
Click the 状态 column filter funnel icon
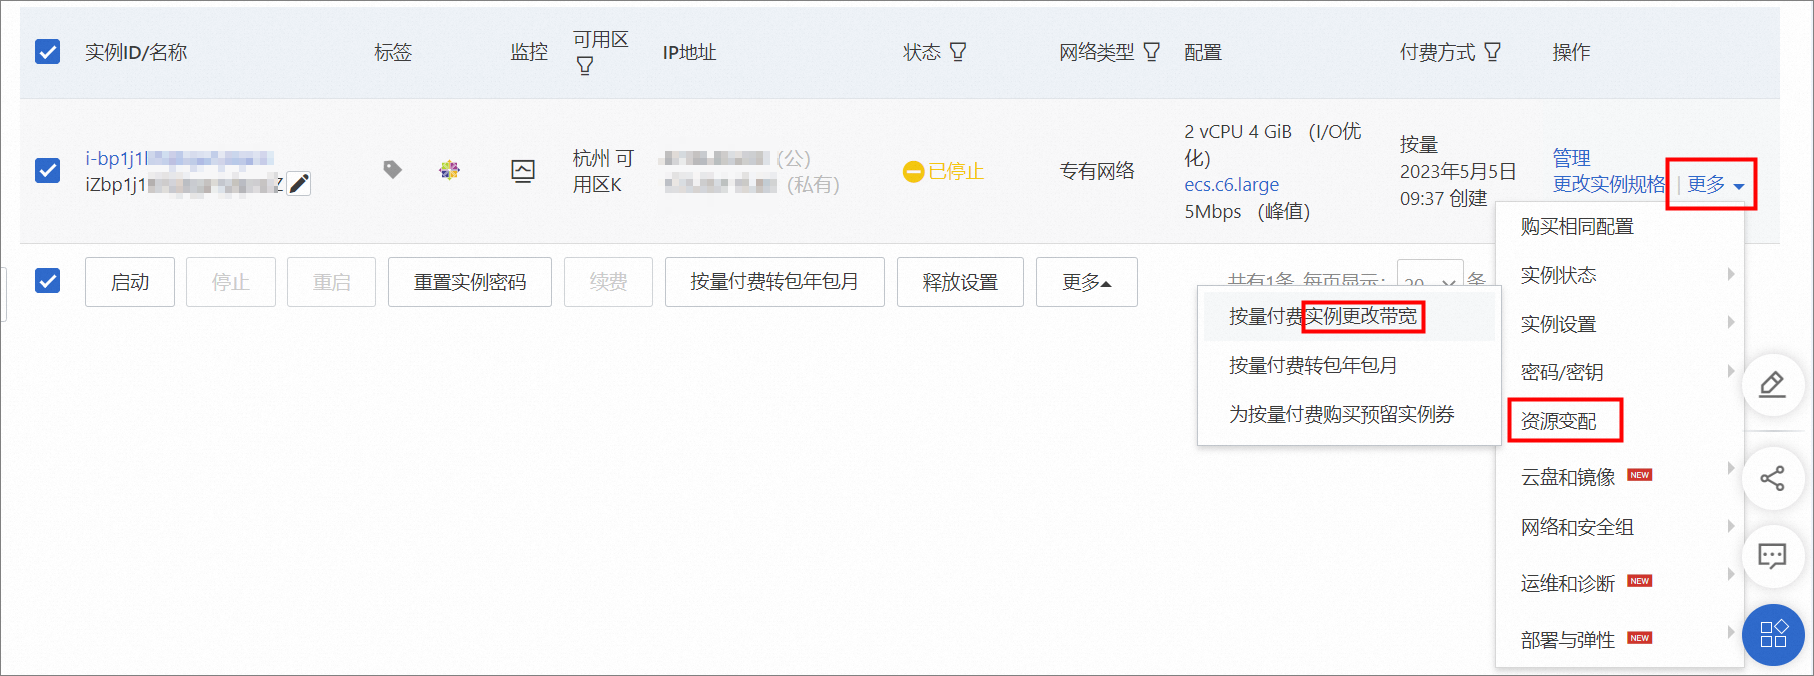point(958,52)
